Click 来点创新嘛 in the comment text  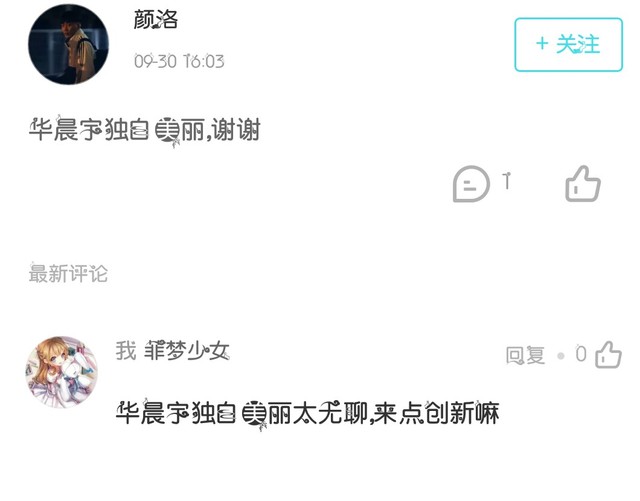point(436,413)
